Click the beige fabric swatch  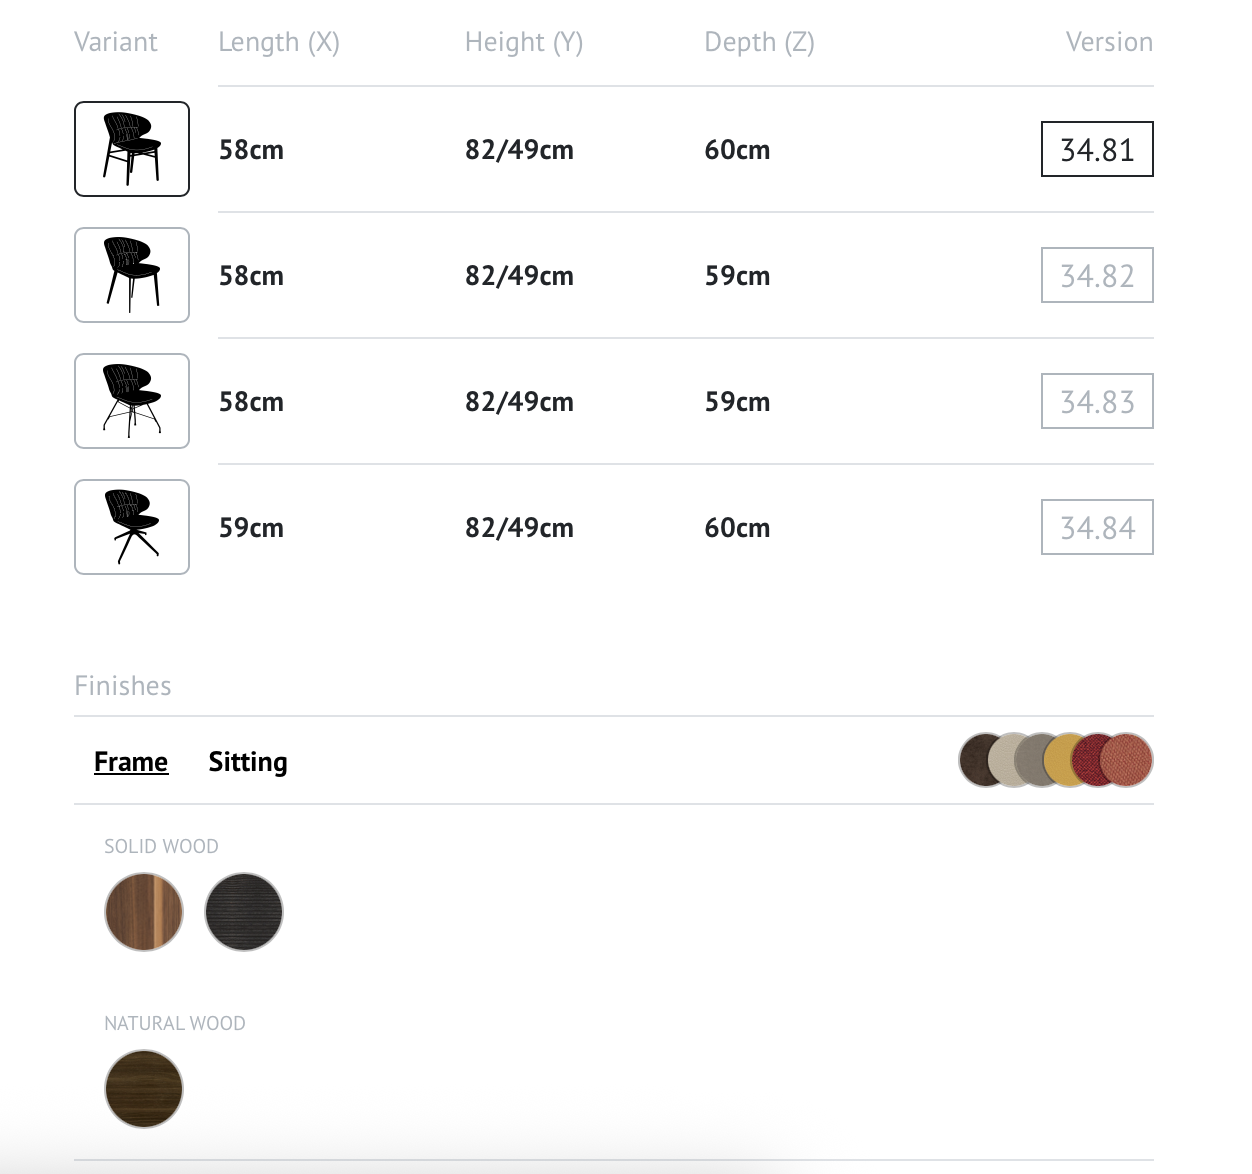pyautogui.click(x=1001, y=760)
